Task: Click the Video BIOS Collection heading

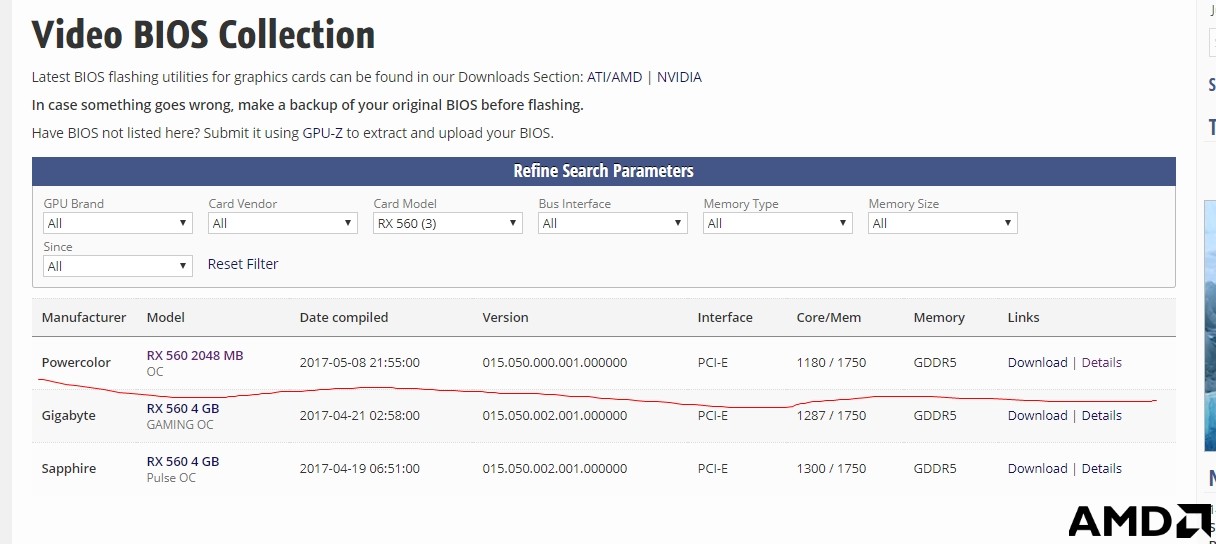Action: (x=204, y=34)
